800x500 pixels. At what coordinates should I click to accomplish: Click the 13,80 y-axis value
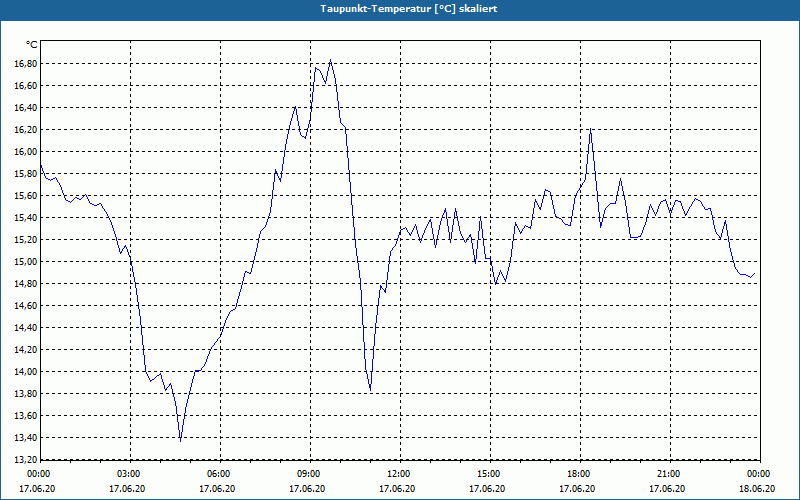click(x=26, y=393)
